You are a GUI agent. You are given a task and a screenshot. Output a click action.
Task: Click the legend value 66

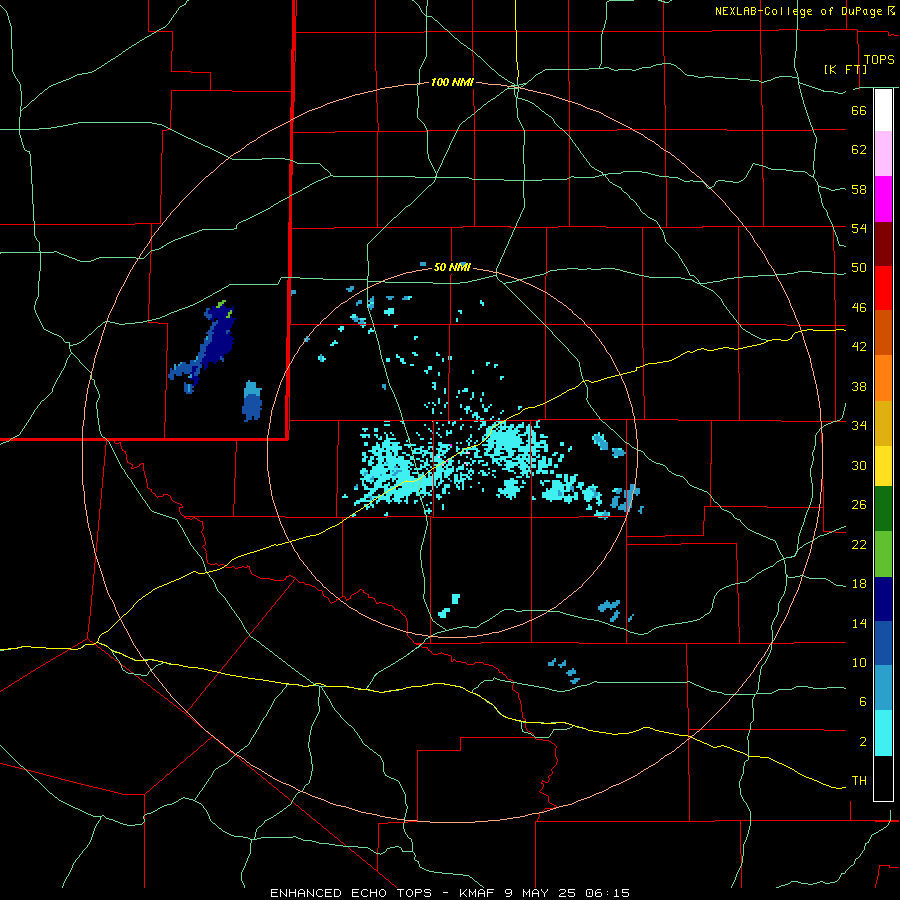point(859,110)
